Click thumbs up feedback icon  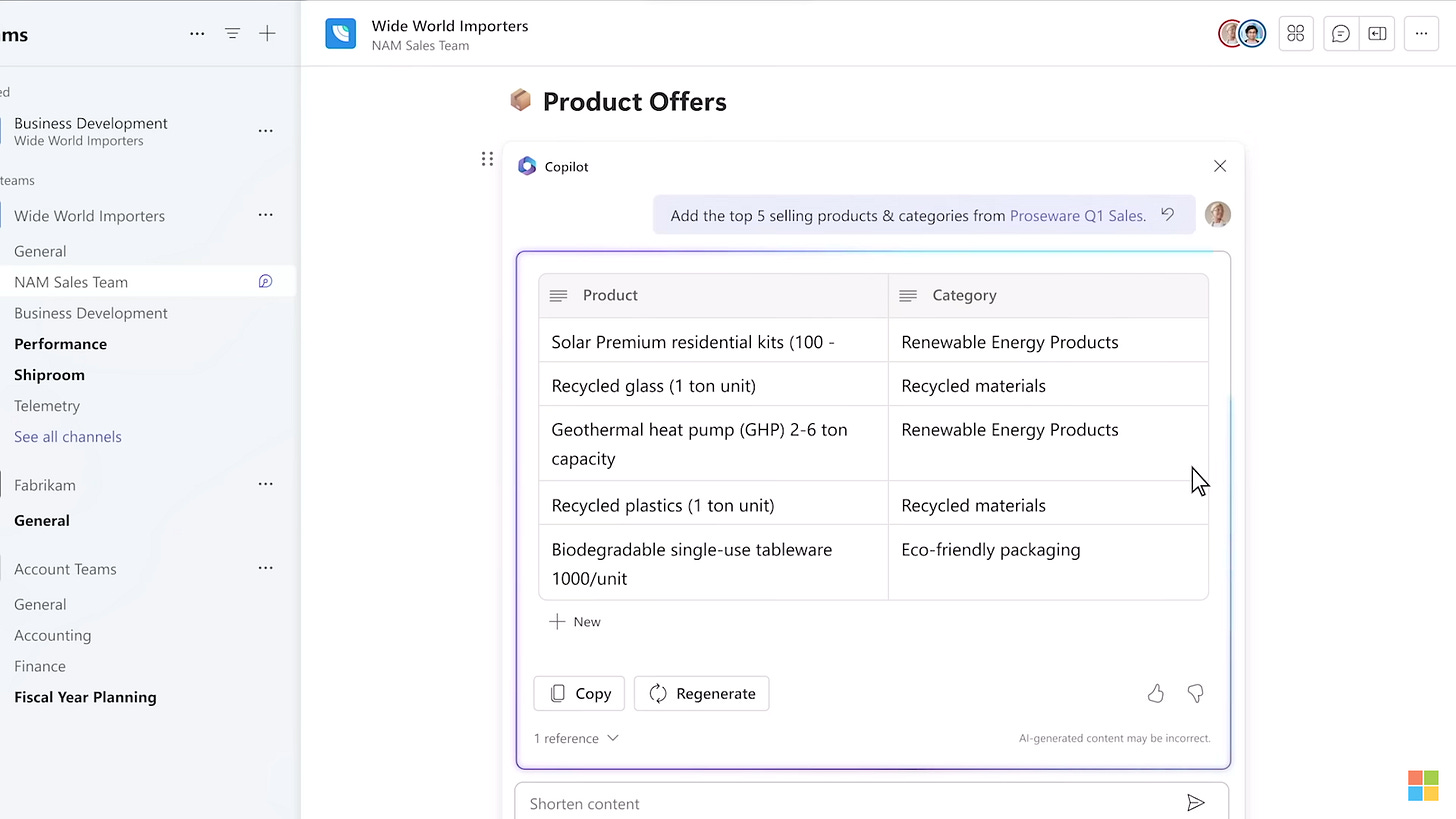click(1156, 693)
